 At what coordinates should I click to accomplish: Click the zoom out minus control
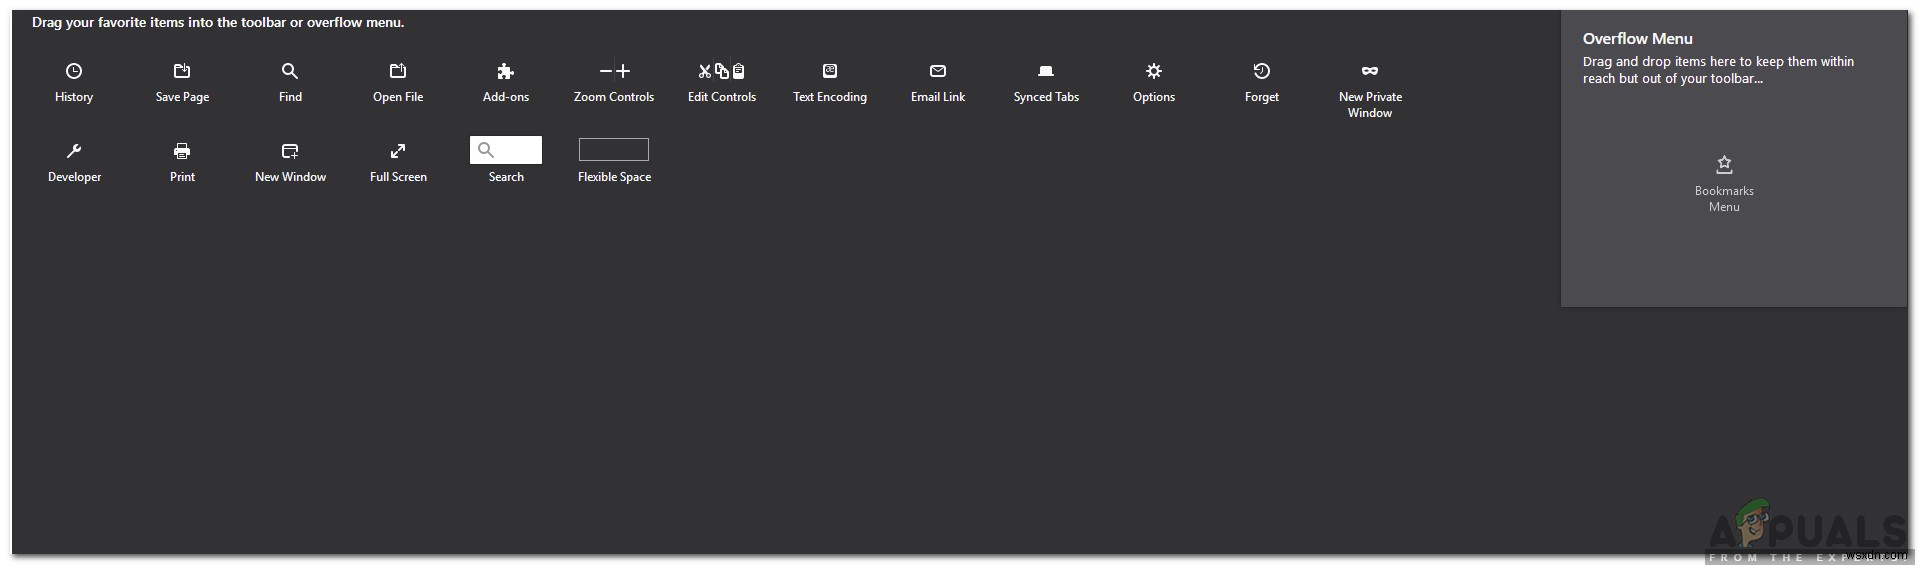click(605, 71)
